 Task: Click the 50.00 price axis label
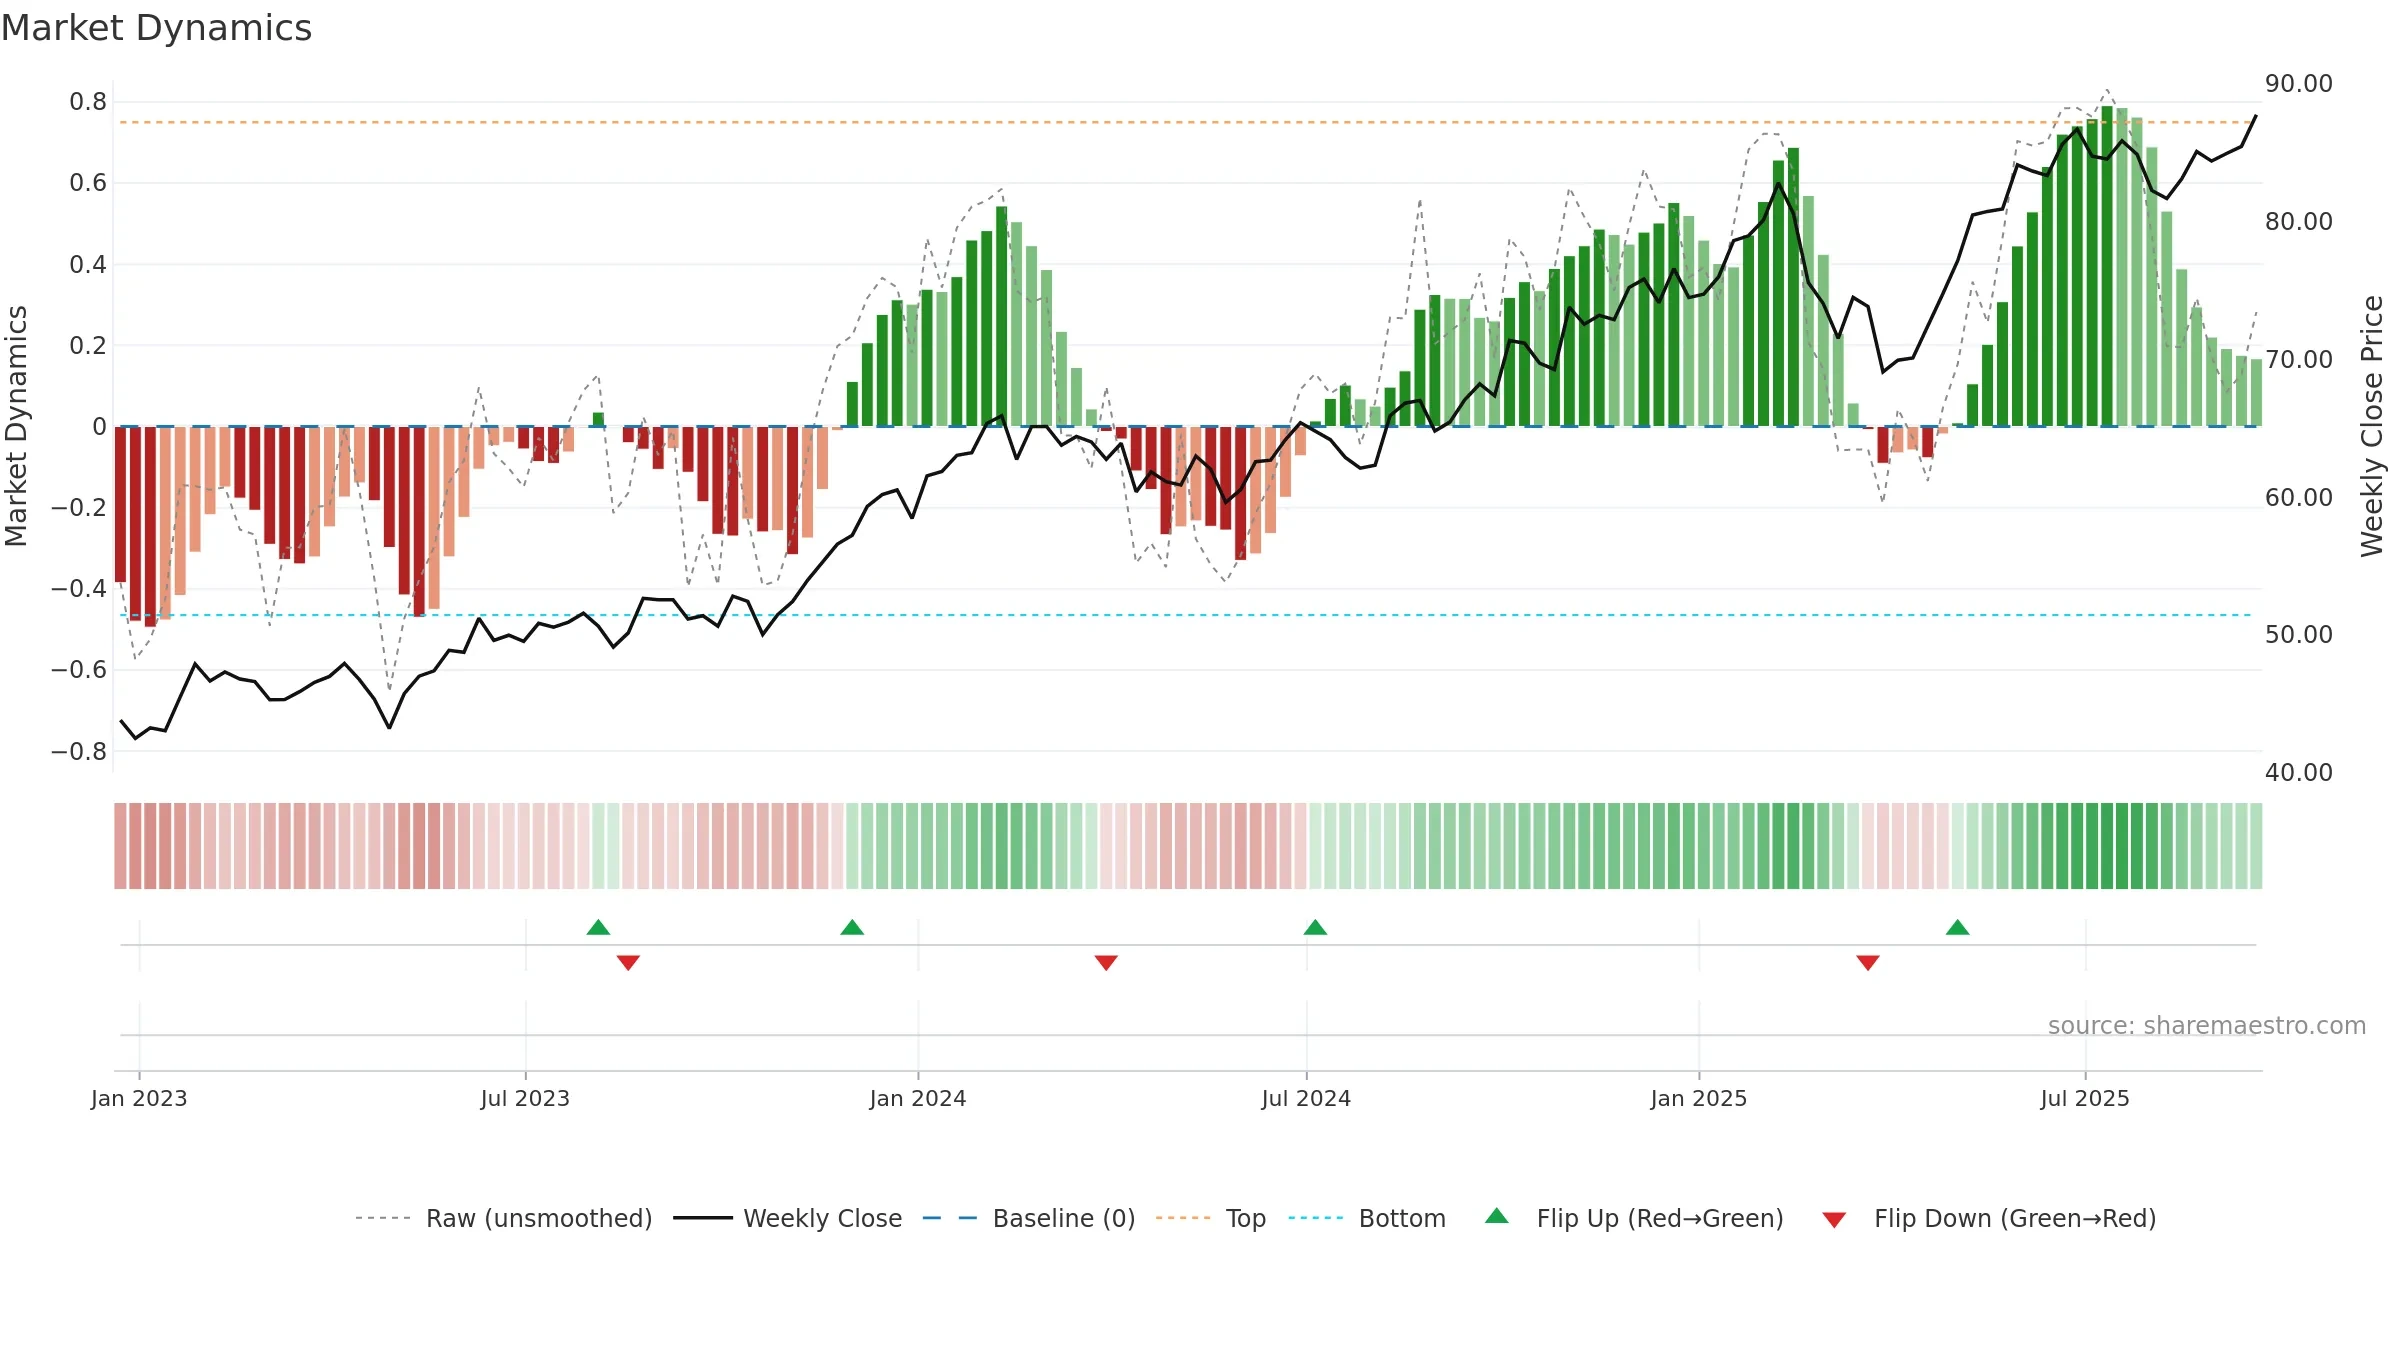(x=2299, y=635)
